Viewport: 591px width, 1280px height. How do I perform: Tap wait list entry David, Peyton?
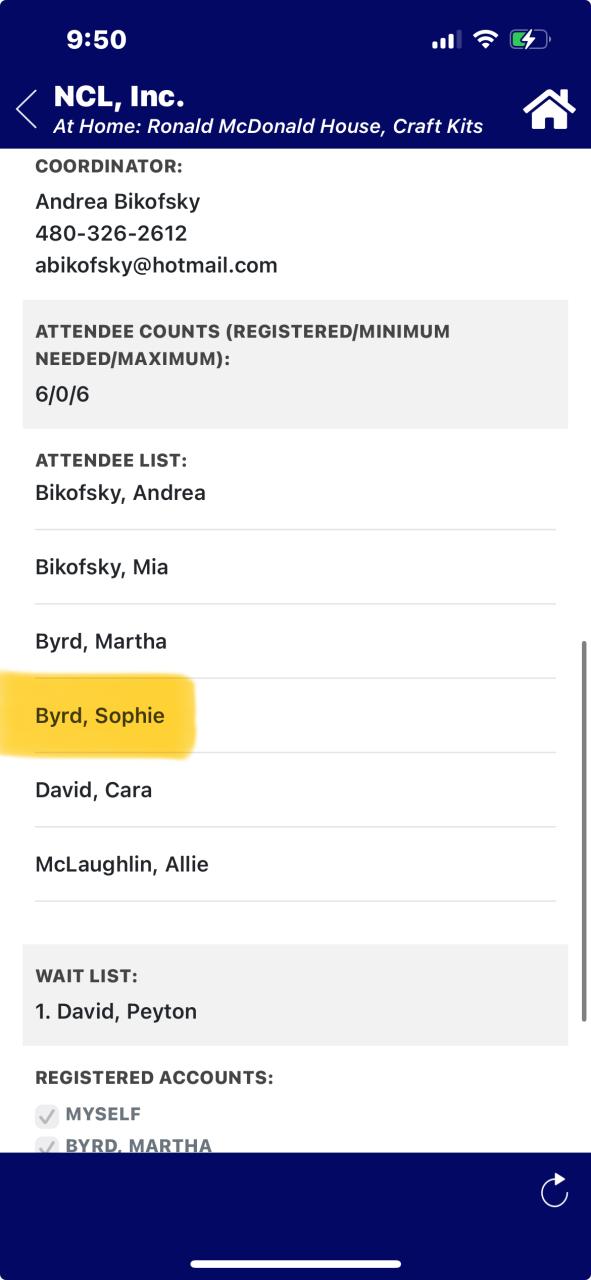[116, 1011]
